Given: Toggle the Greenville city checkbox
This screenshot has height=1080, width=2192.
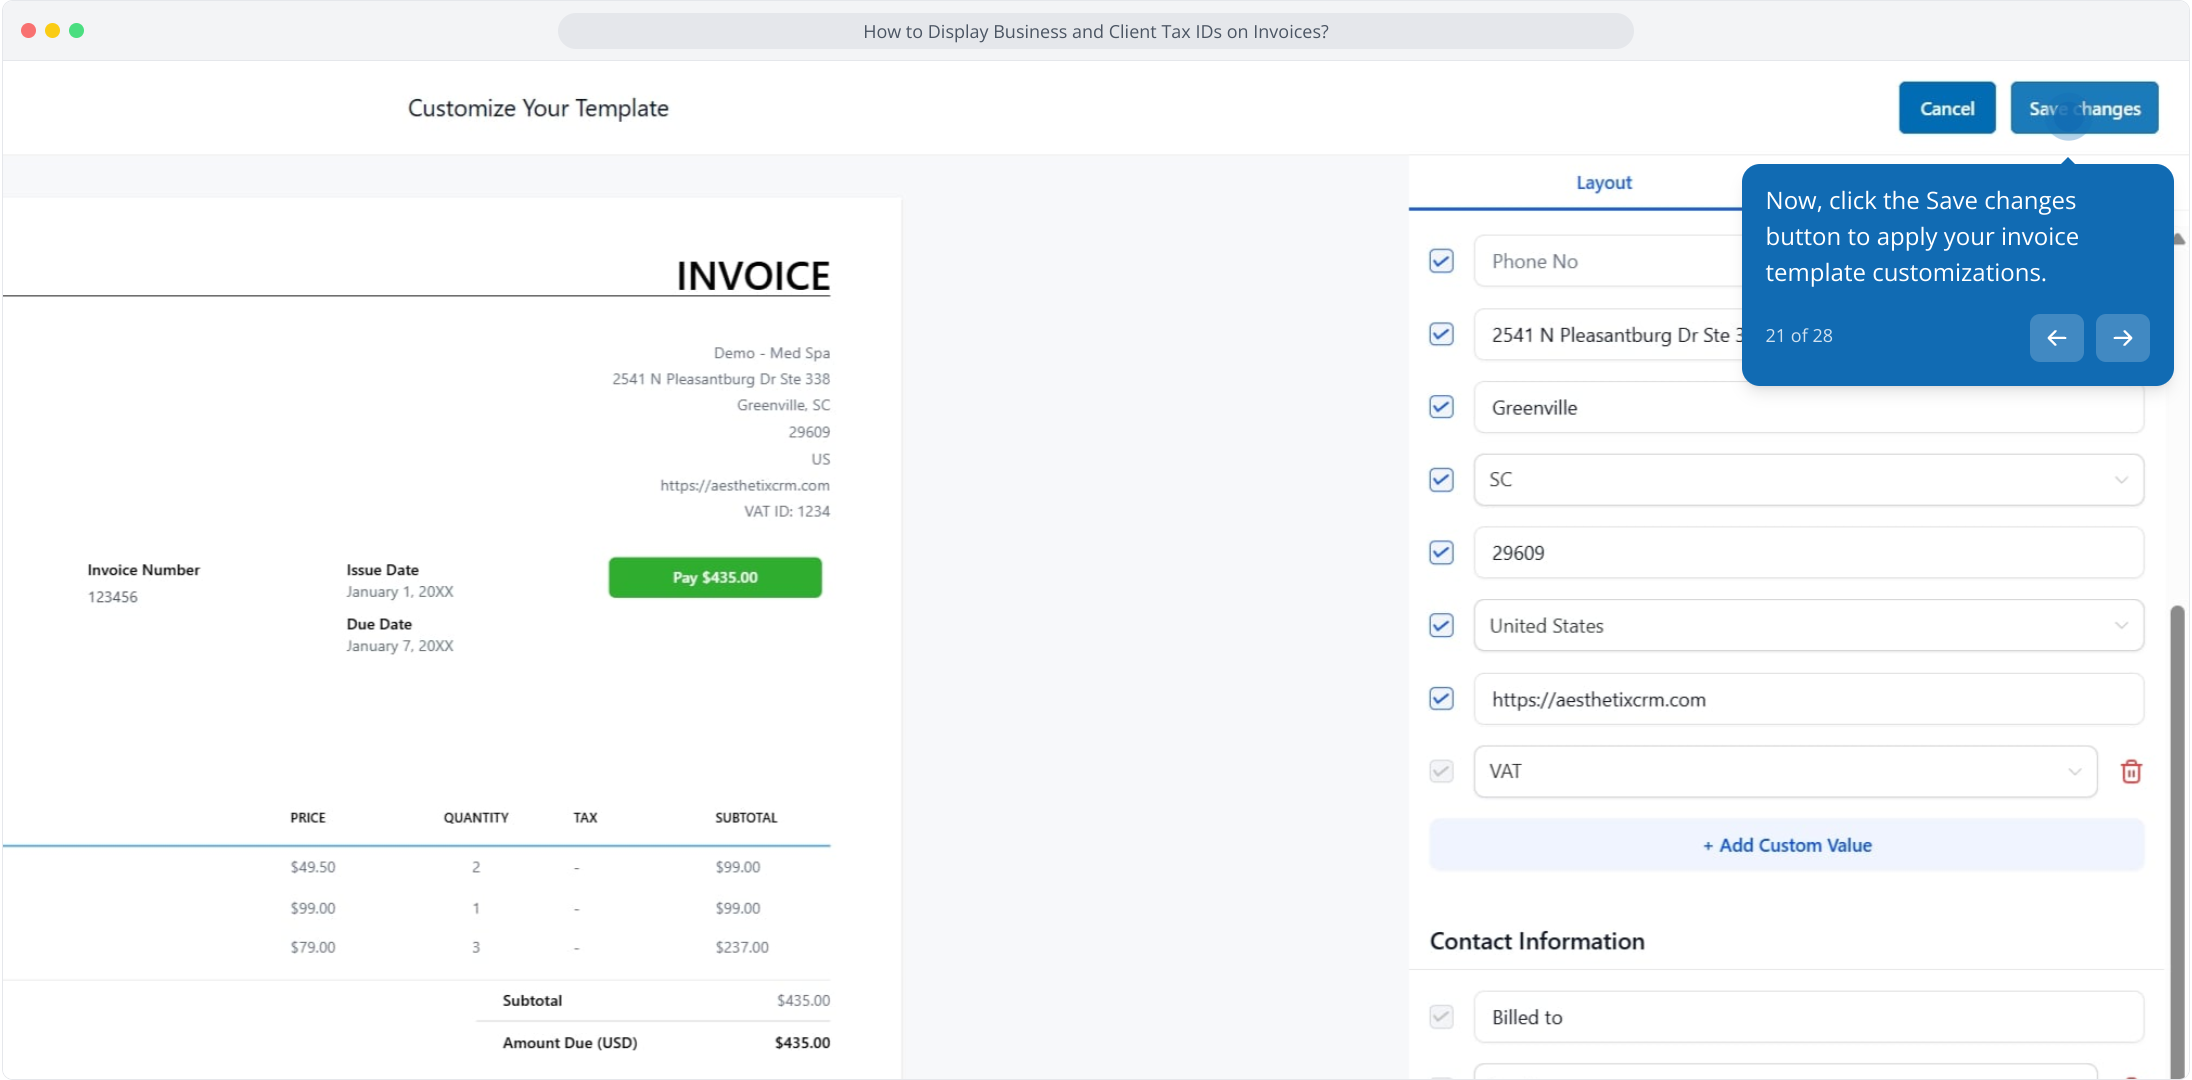Looking at the screenshot, I should click(1441, 407).
